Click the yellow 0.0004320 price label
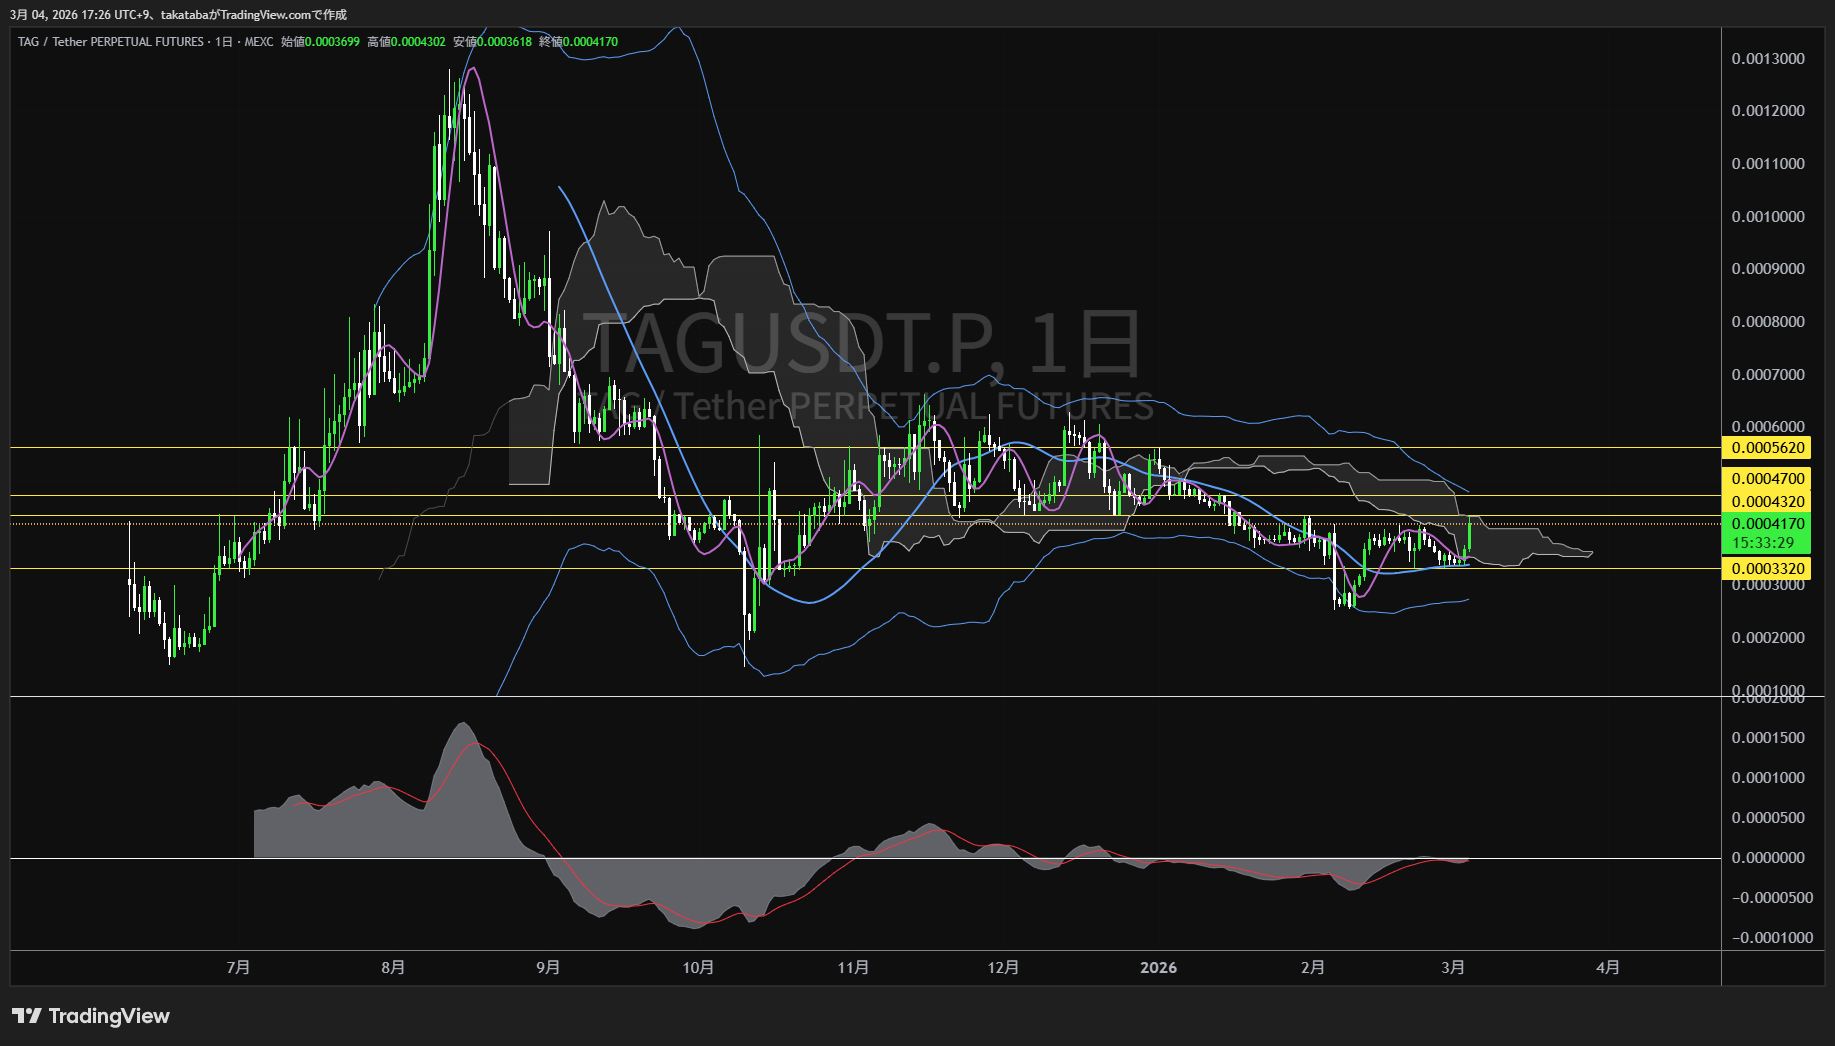Screen dimensions: 1835x1046 pyautogui.click(x=1767, y=502)
